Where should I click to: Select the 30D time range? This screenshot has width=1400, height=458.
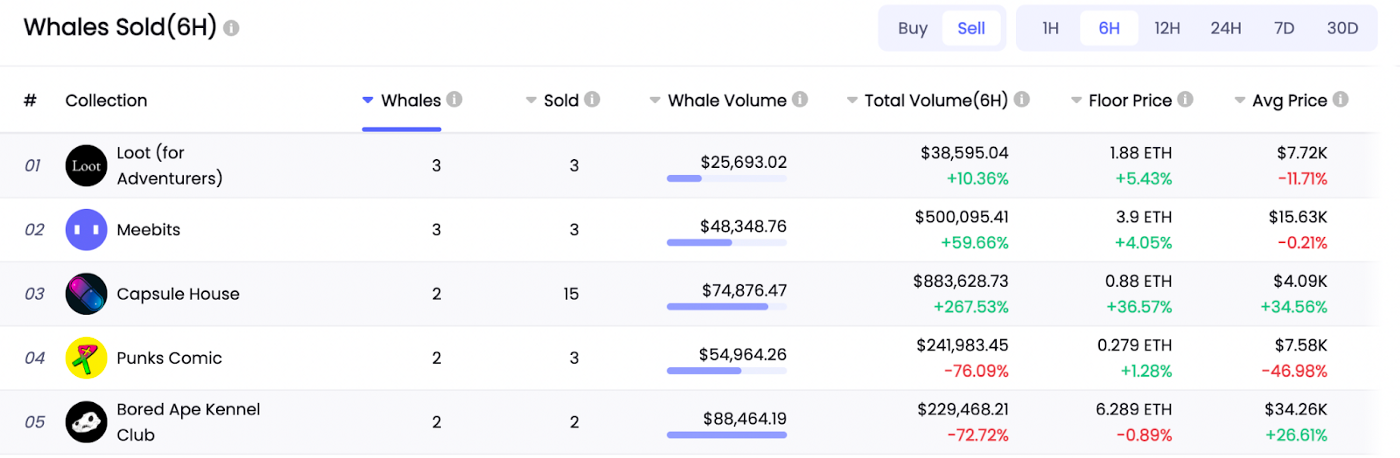[1342, 28]
